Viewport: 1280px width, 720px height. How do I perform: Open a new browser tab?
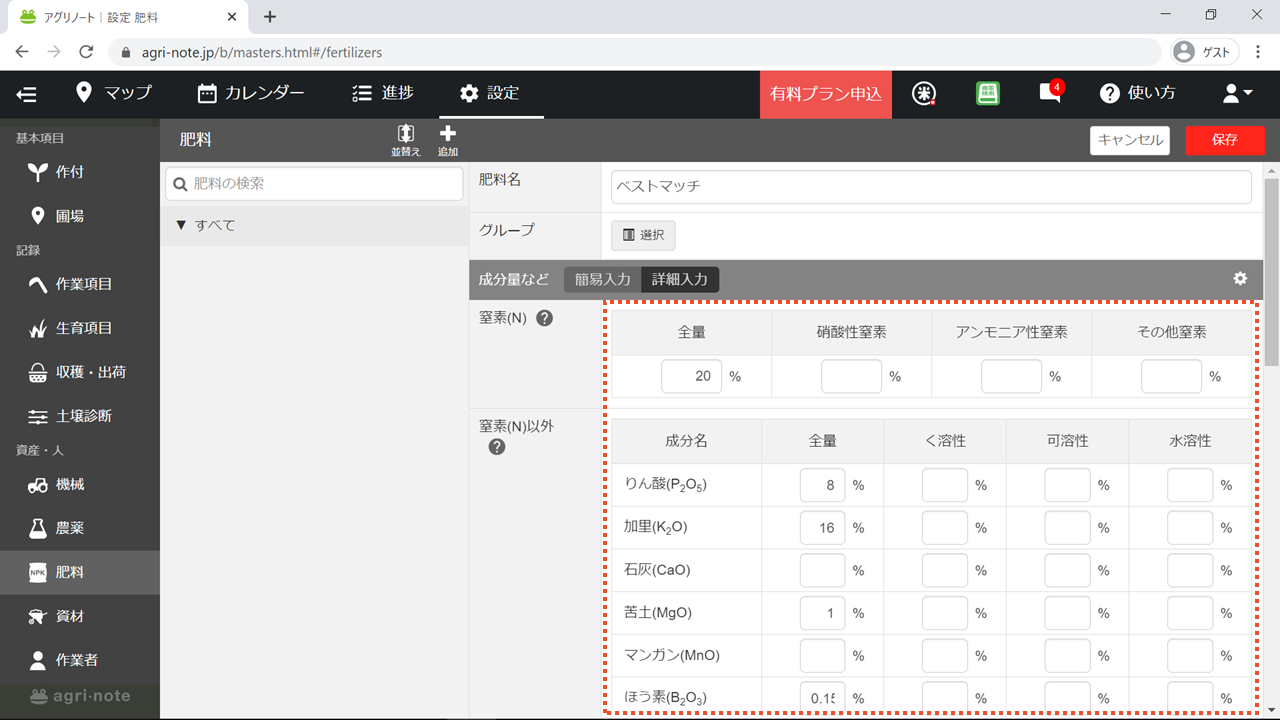point(270,17)
